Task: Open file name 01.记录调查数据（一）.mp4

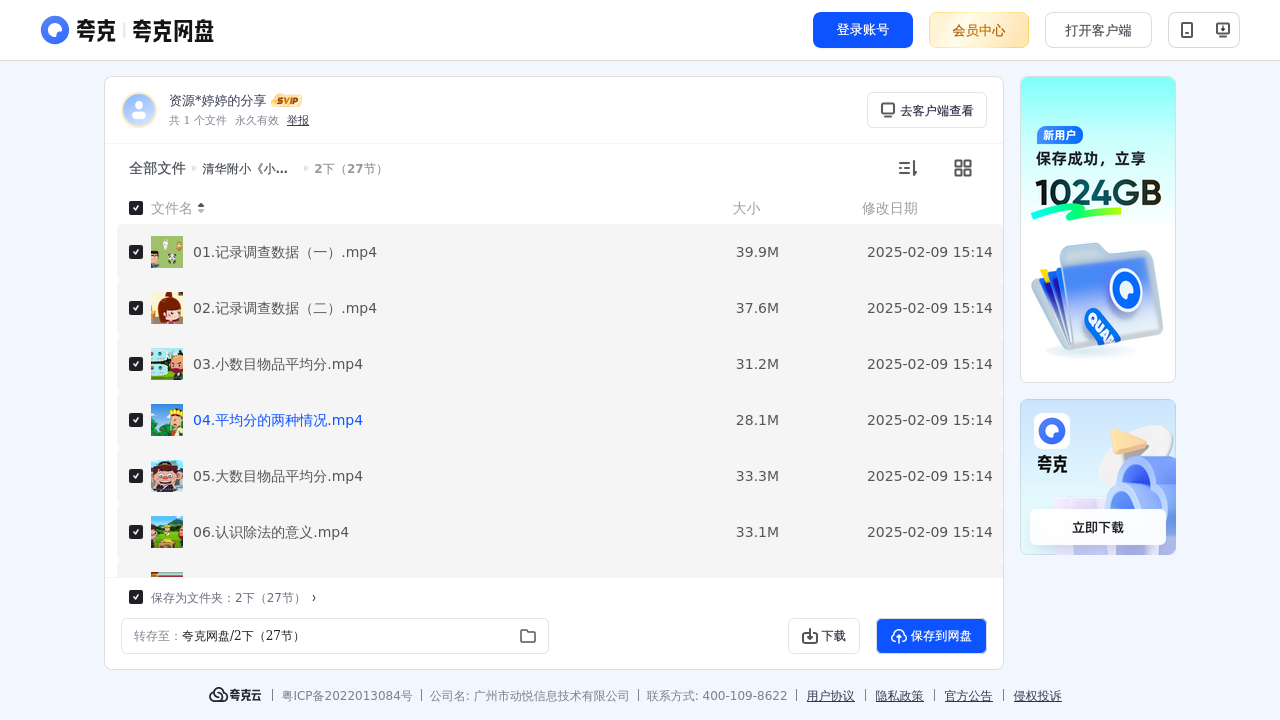Action: (x=285, y=252)
